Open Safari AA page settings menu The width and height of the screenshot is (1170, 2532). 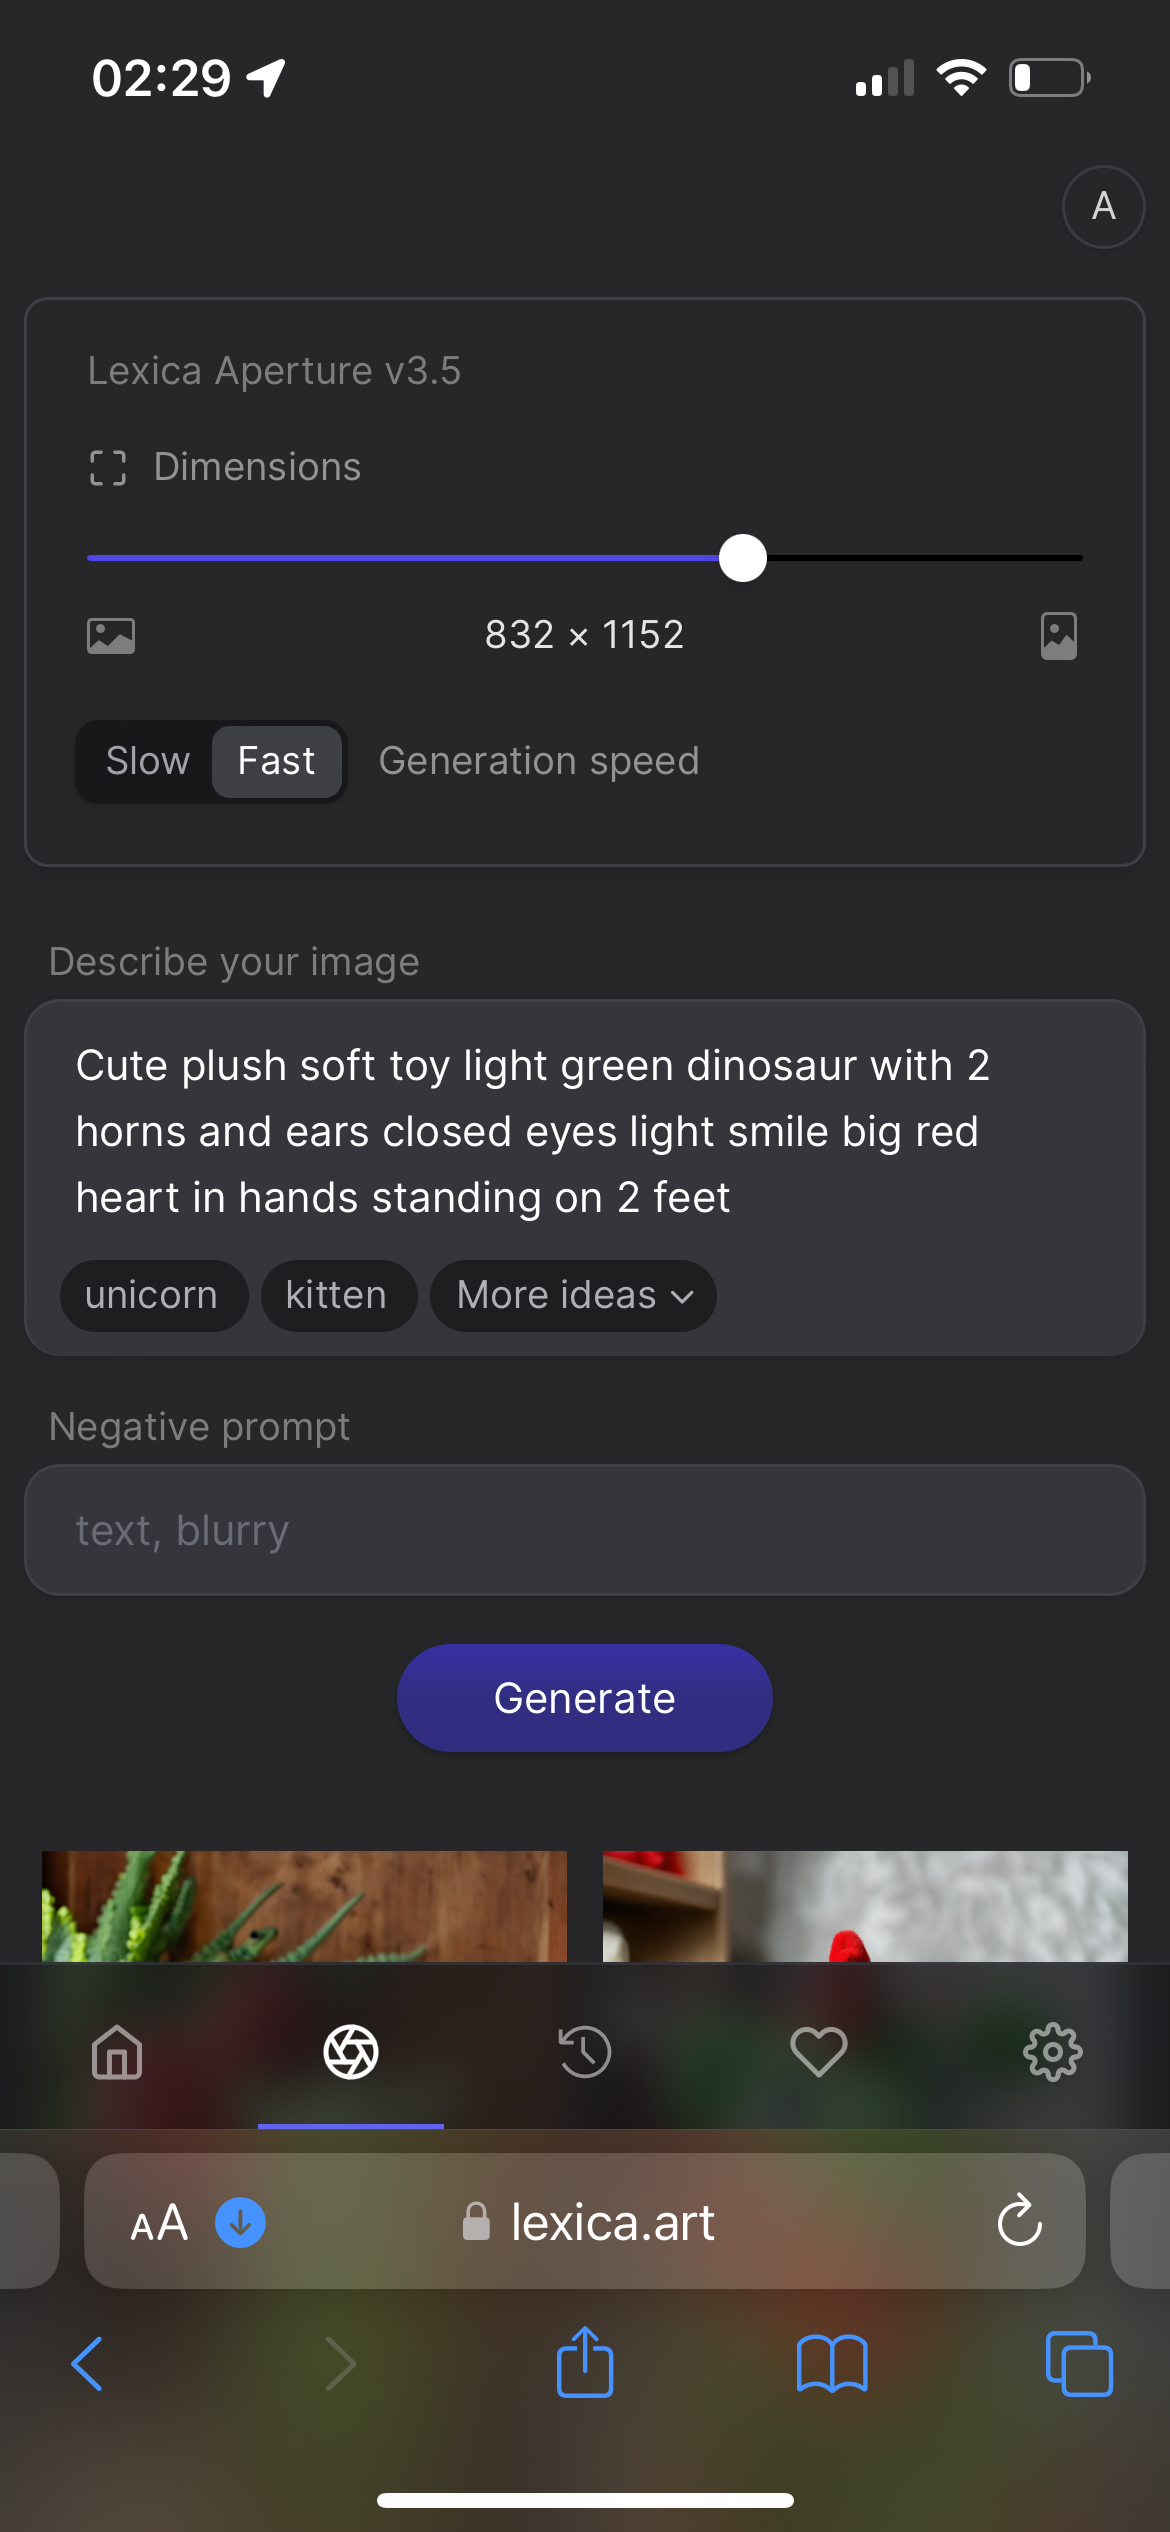pyautogui.click(x=159, y=2222)
